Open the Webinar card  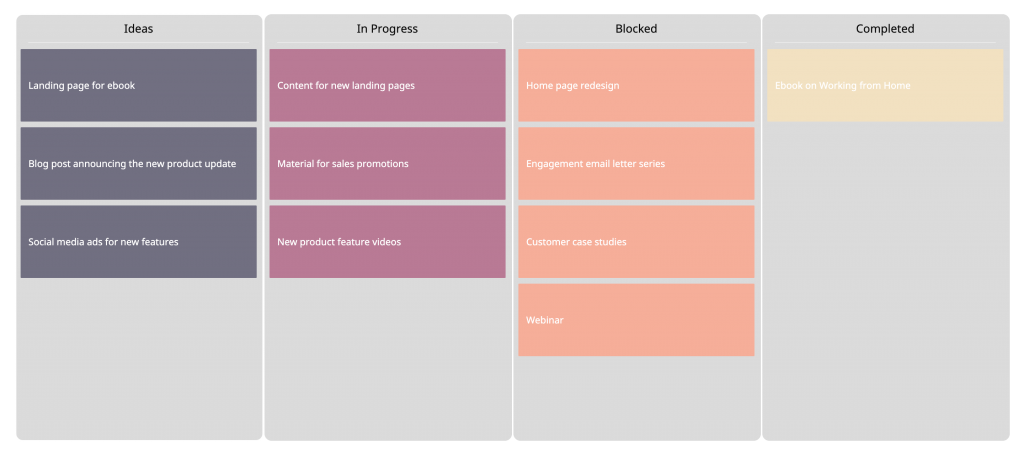(x=636, y=320)
